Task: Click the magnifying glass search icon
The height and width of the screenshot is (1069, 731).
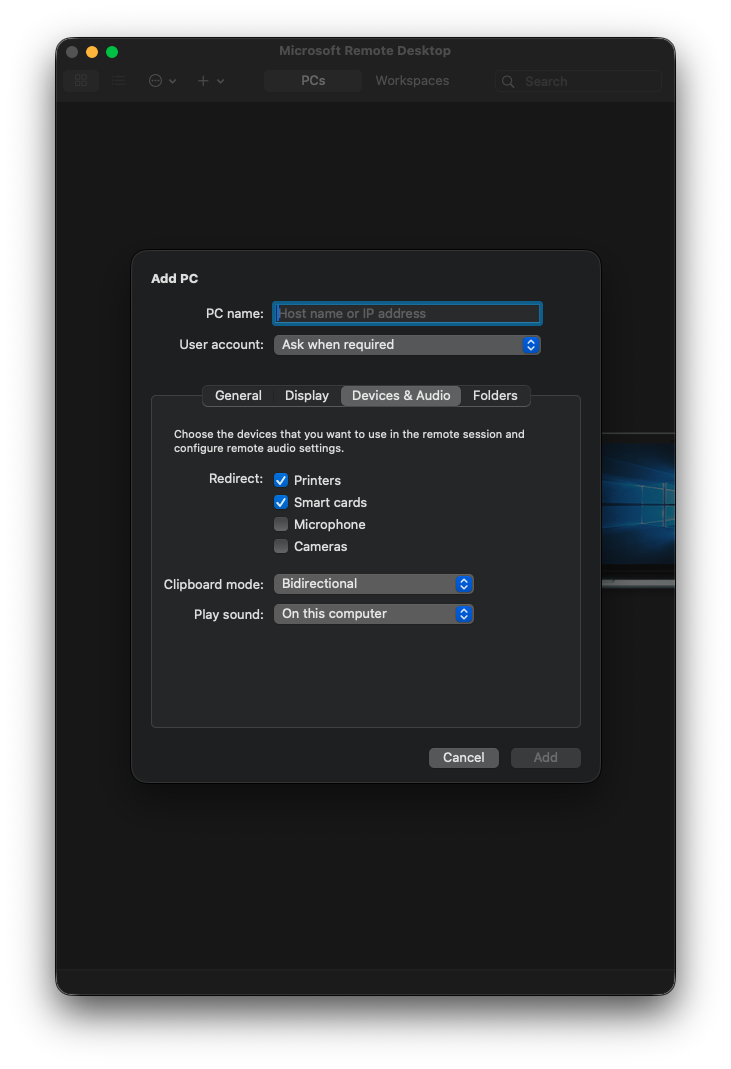Action: click(x=508, y=82)
